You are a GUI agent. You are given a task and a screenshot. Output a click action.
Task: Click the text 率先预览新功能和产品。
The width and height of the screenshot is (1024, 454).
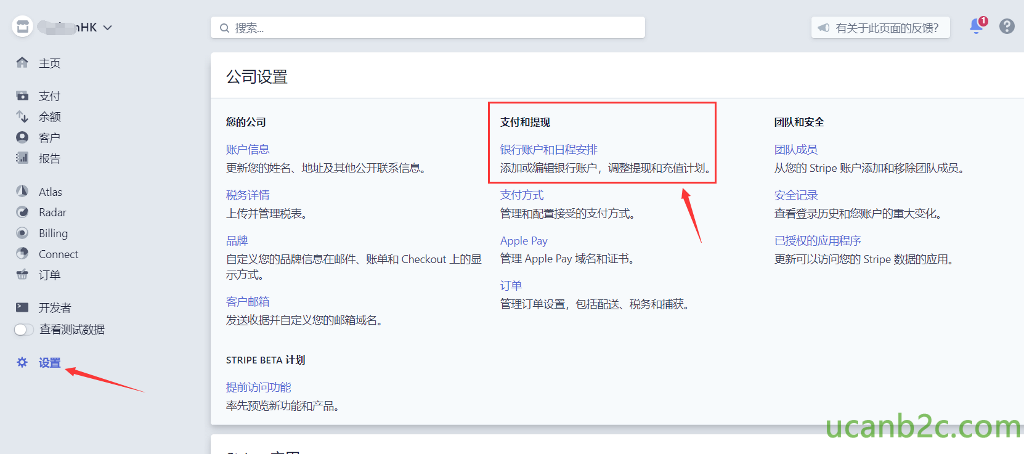coord(283,406)
